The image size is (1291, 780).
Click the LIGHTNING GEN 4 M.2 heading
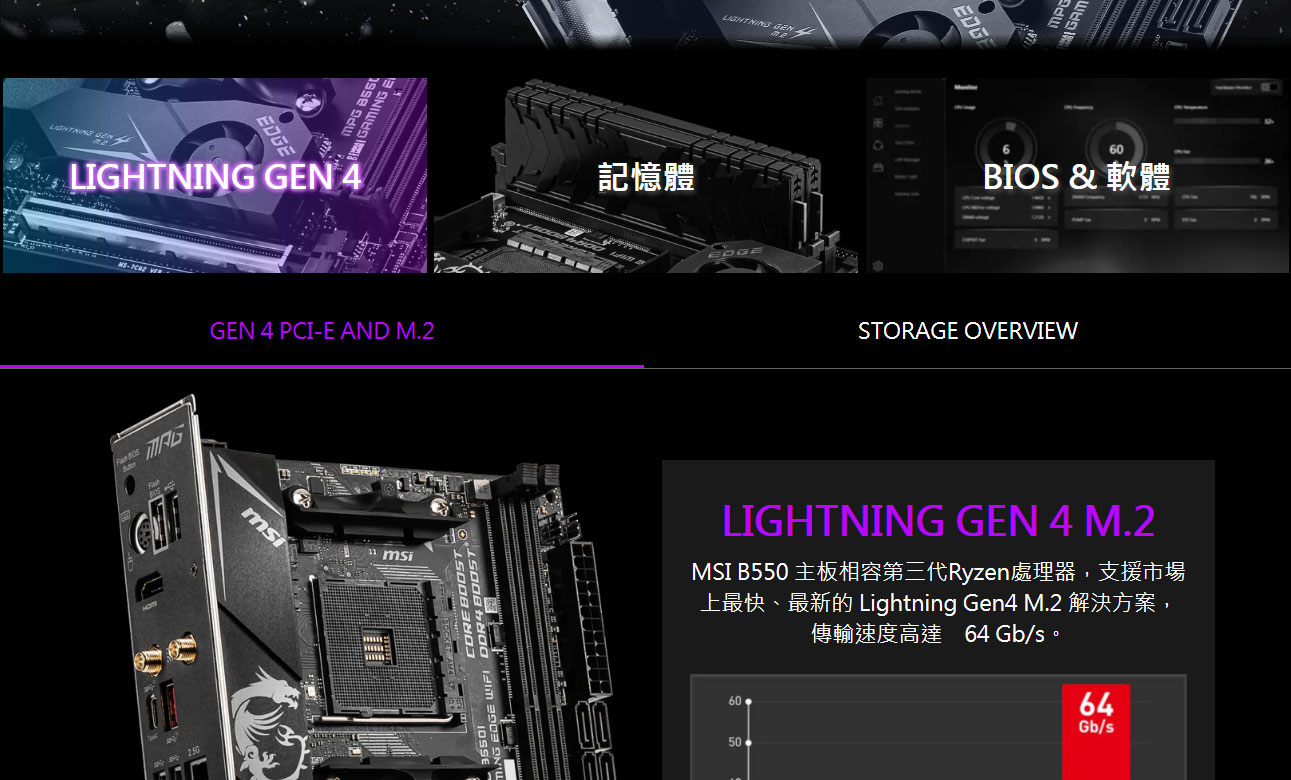[938, 521]
